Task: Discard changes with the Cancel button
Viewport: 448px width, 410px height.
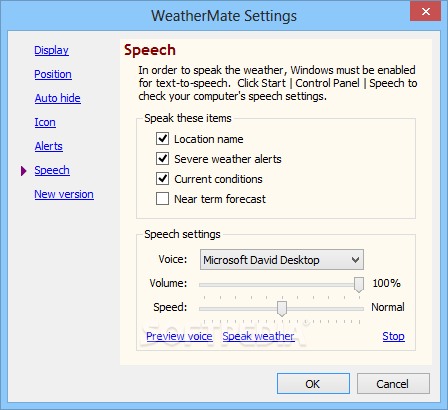Action: coord(393,384)
